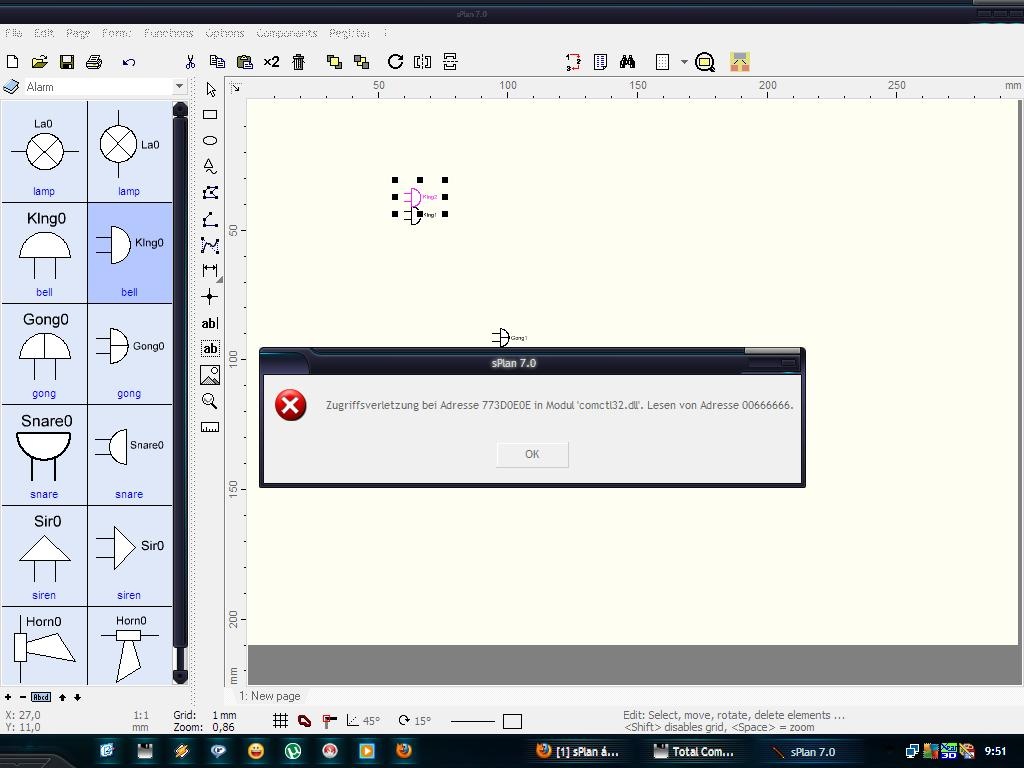Select the dimension tool
The height and width of the screenshot is (768, 1024).
click(210, 270)
